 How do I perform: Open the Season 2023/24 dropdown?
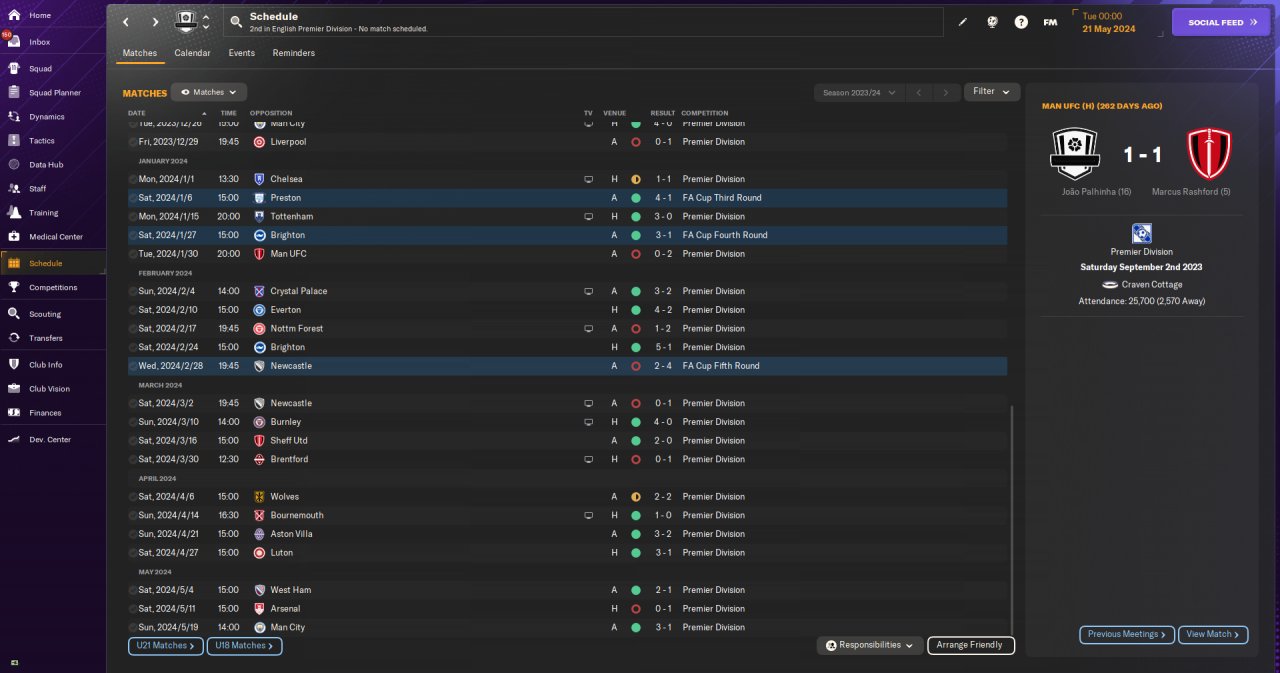click(859, 92)
